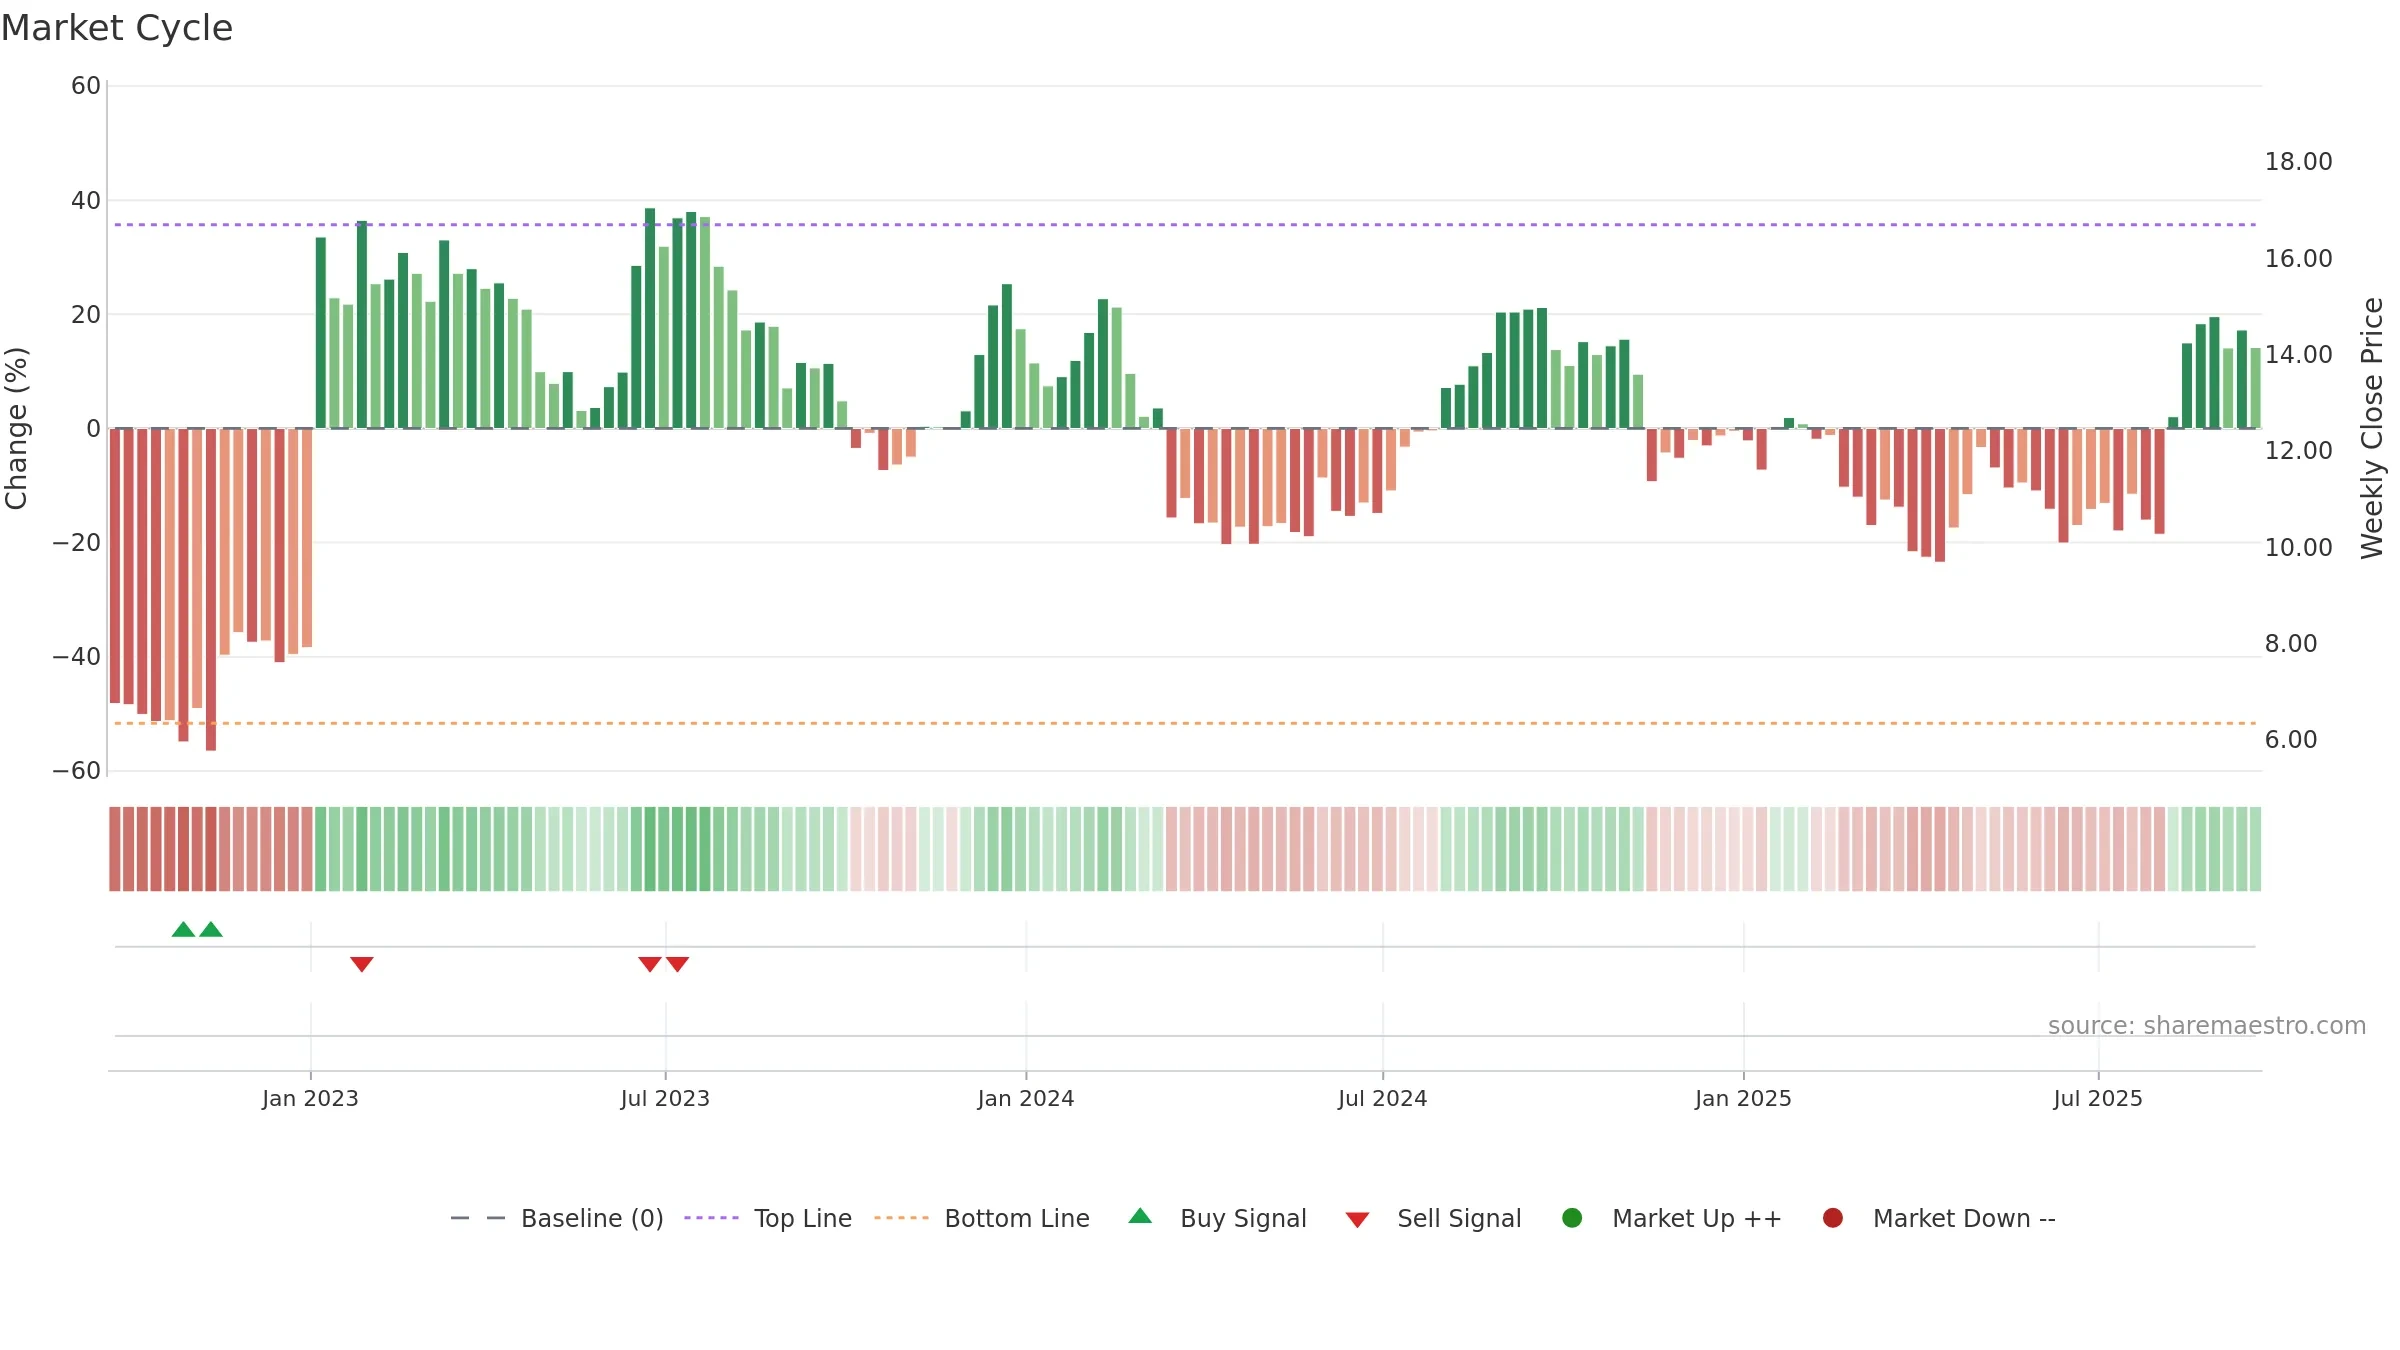The image size is (2400, 1350).
Task: Click the gray dashed Baseline sample in legend
Action: point(478,1218)
